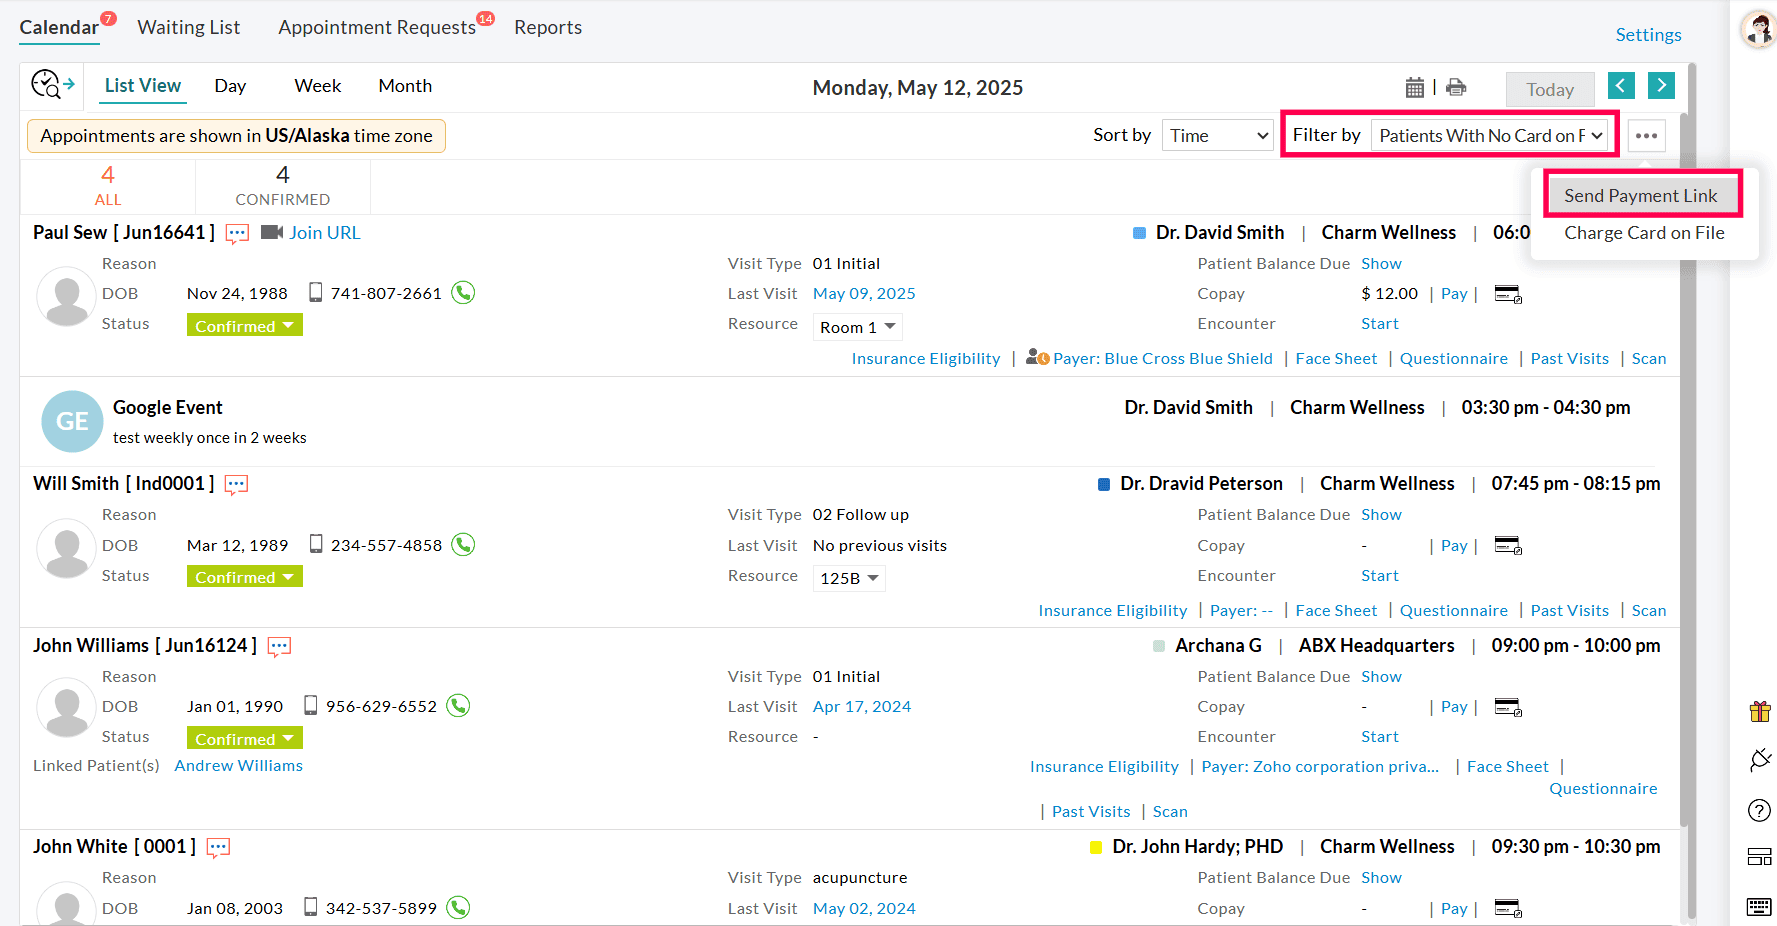Viewport: 1777px width, 926px height.
Task: Click the help question mark icon
Action: [1760, 811]
